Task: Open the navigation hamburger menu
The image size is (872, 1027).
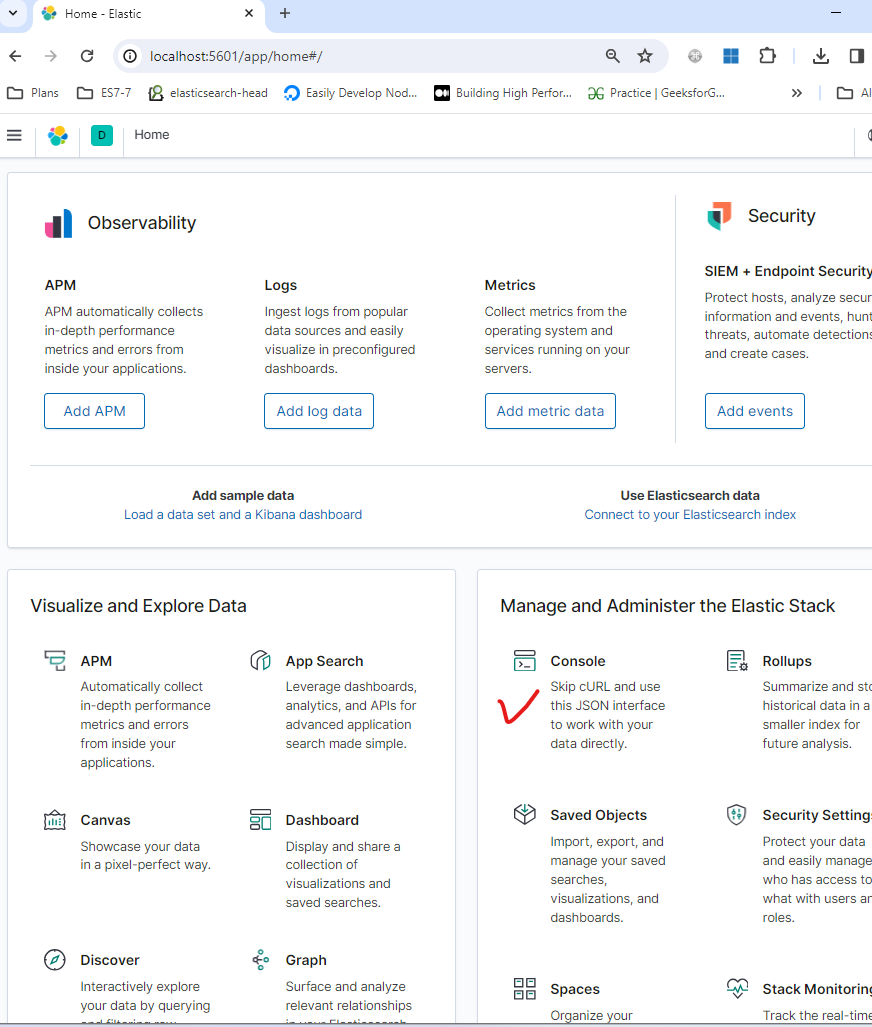Action: pyautogui.click(x=14, y=135)
